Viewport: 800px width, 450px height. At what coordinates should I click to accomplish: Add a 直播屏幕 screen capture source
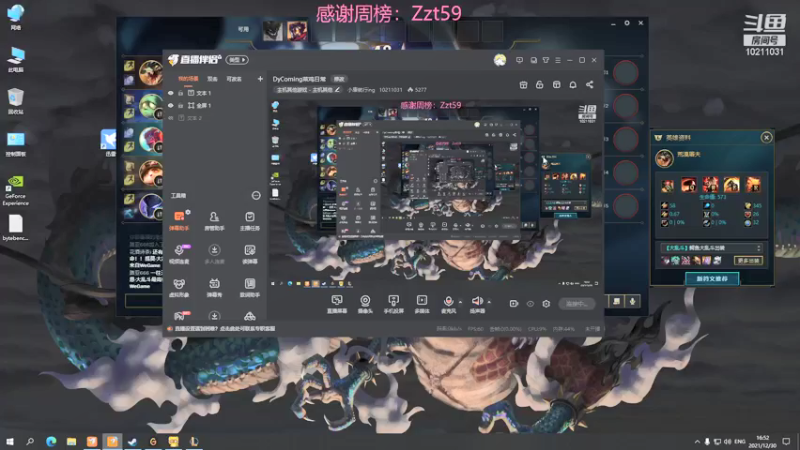point(337,304)
